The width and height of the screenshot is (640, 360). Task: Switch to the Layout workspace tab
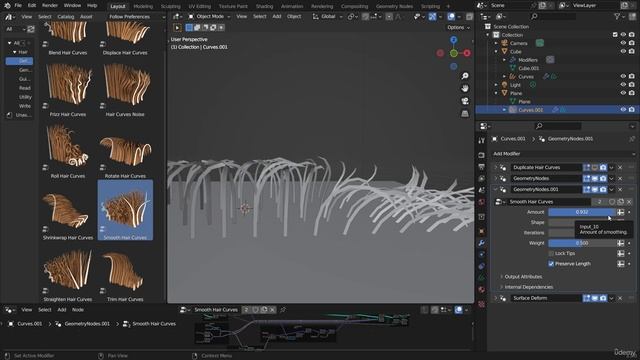118,6
